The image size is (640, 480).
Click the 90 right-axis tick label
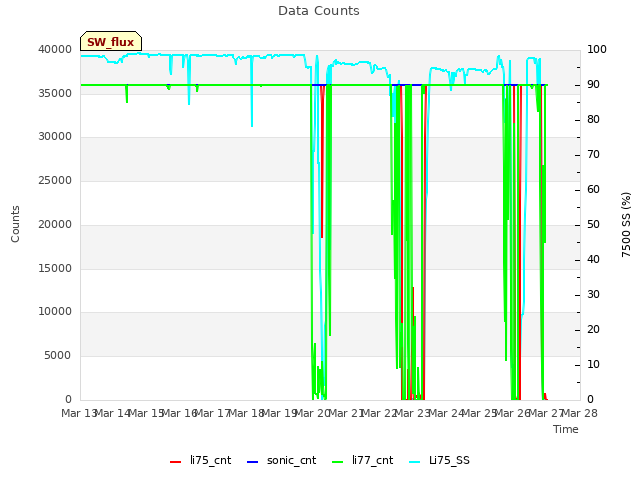593,84
